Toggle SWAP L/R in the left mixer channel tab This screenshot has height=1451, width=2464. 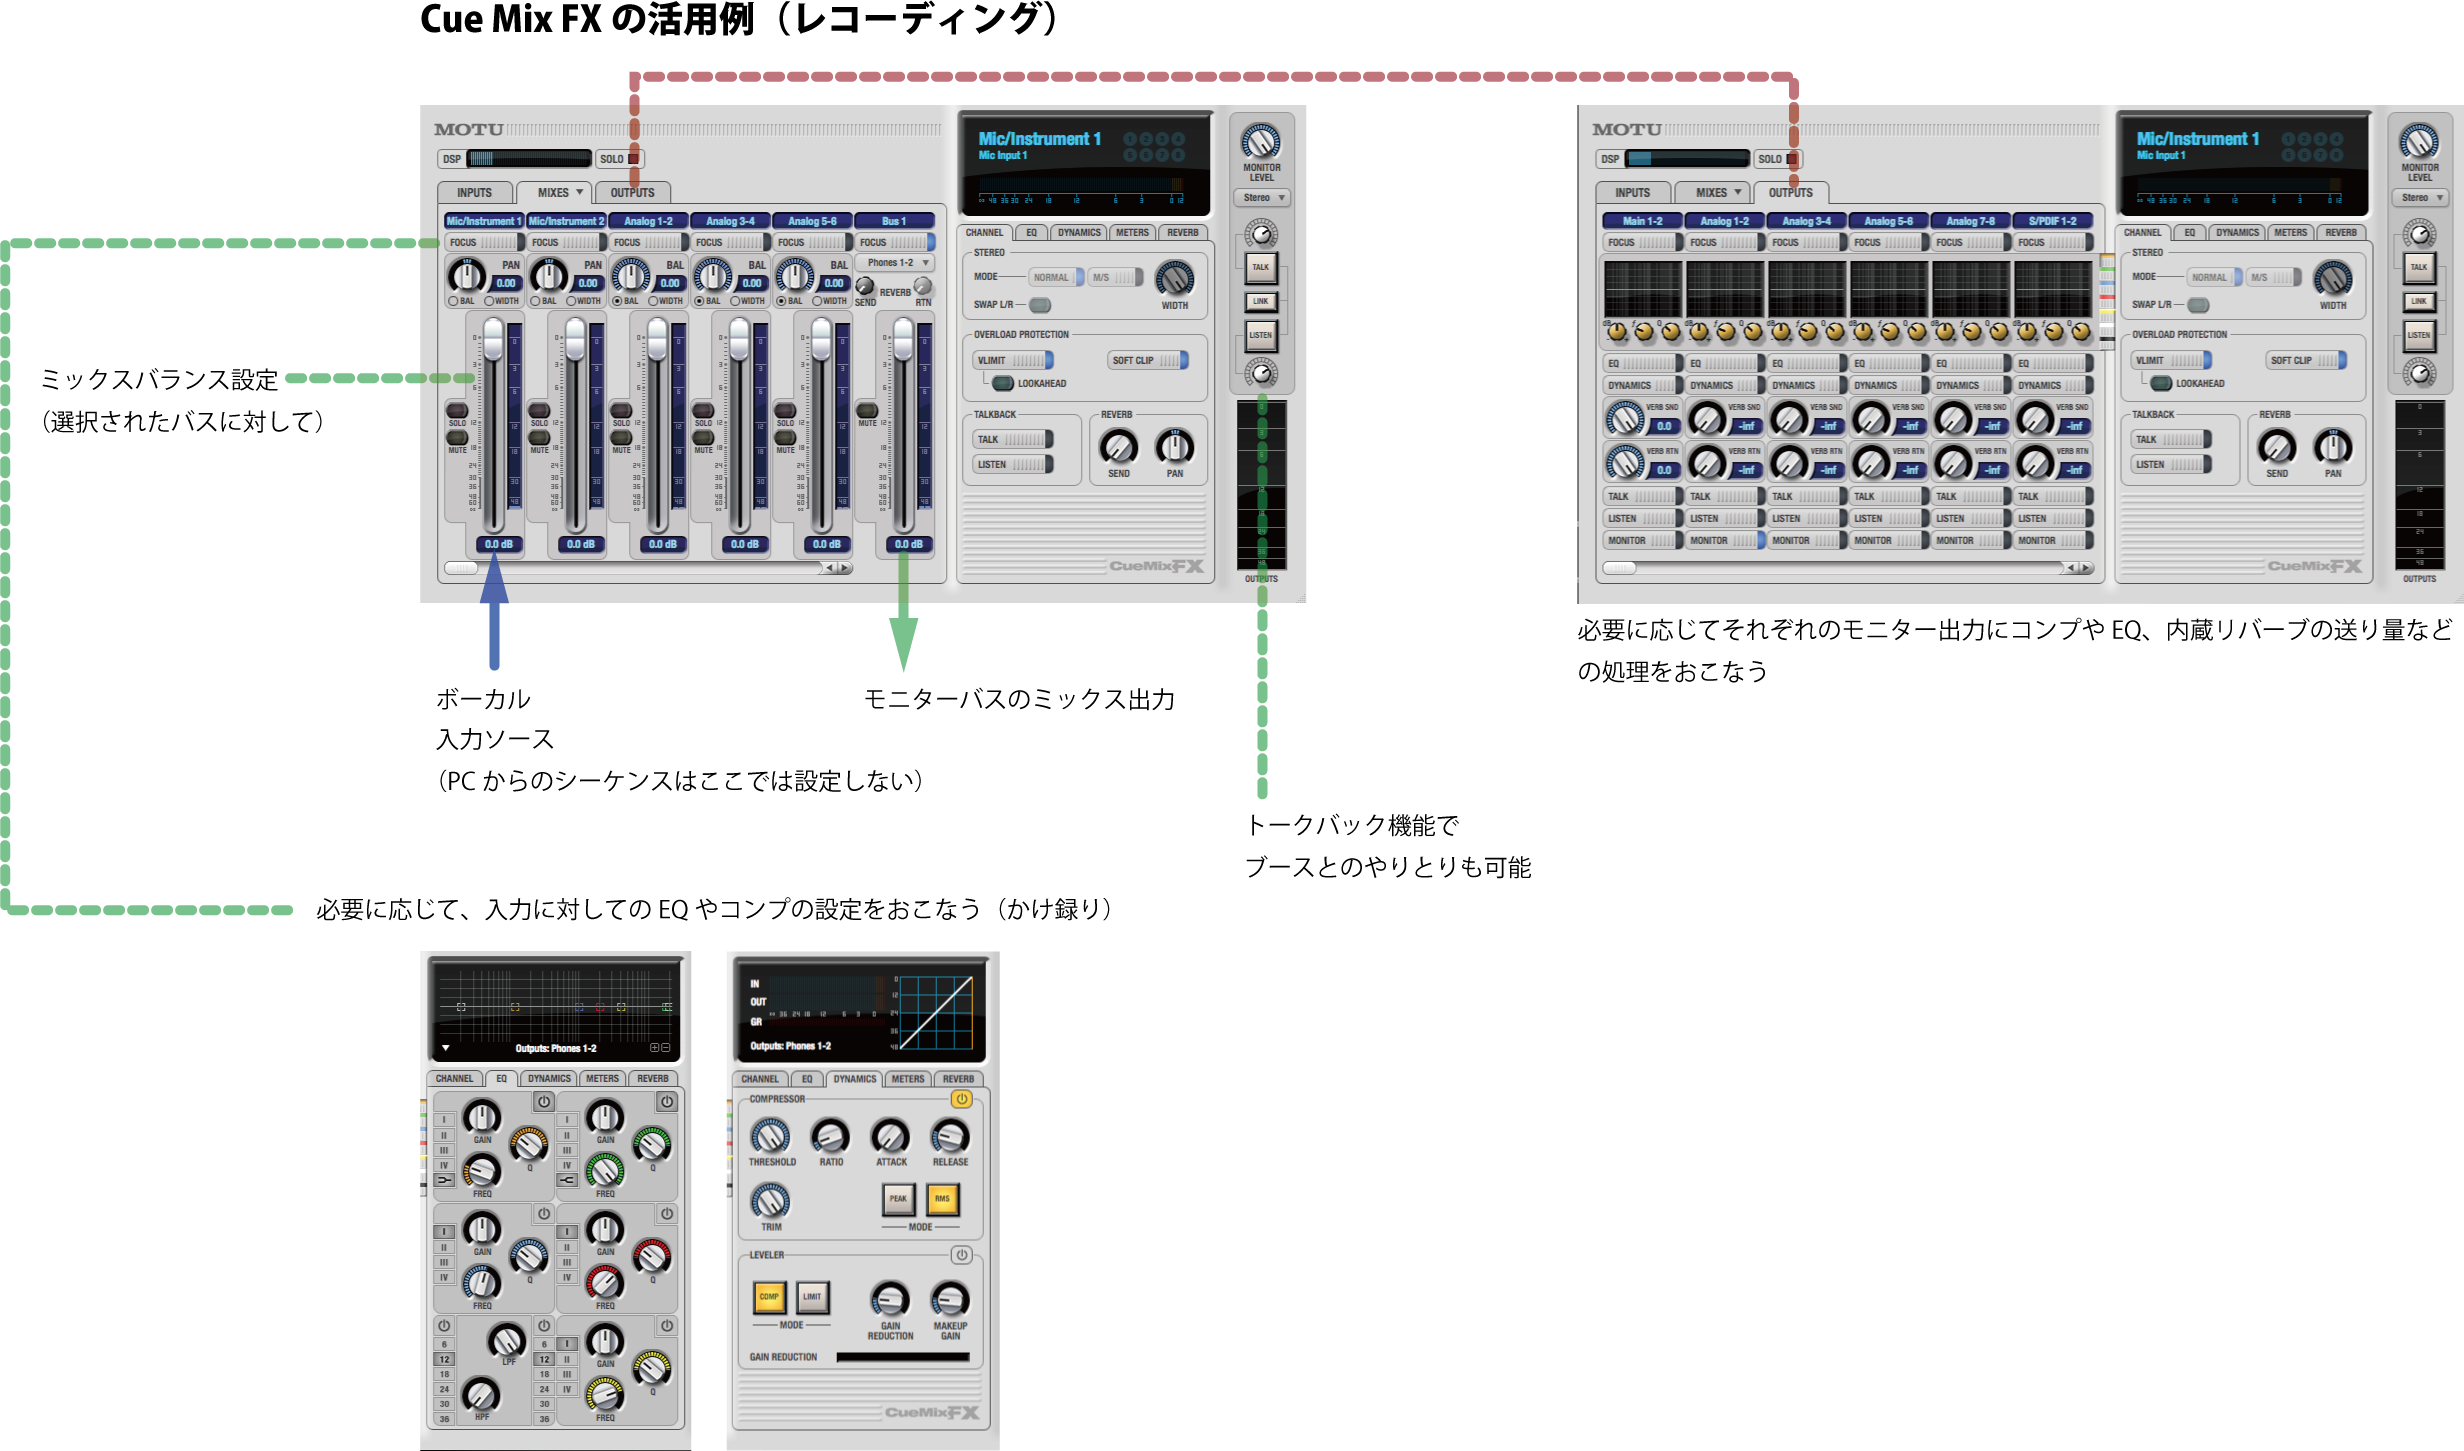[1040, 305]
